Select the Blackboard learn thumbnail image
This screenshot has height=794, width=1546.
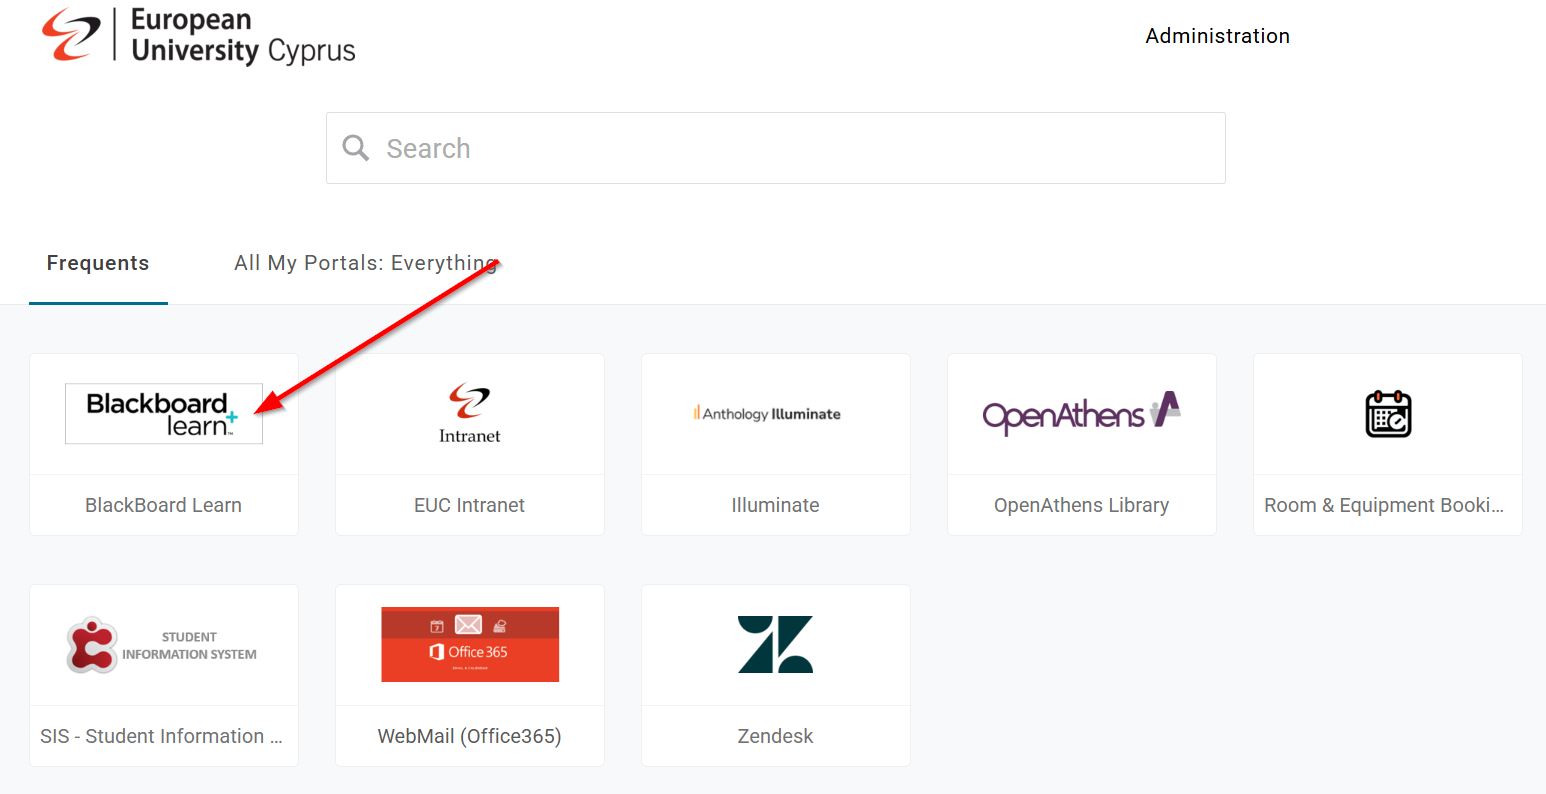163,413
